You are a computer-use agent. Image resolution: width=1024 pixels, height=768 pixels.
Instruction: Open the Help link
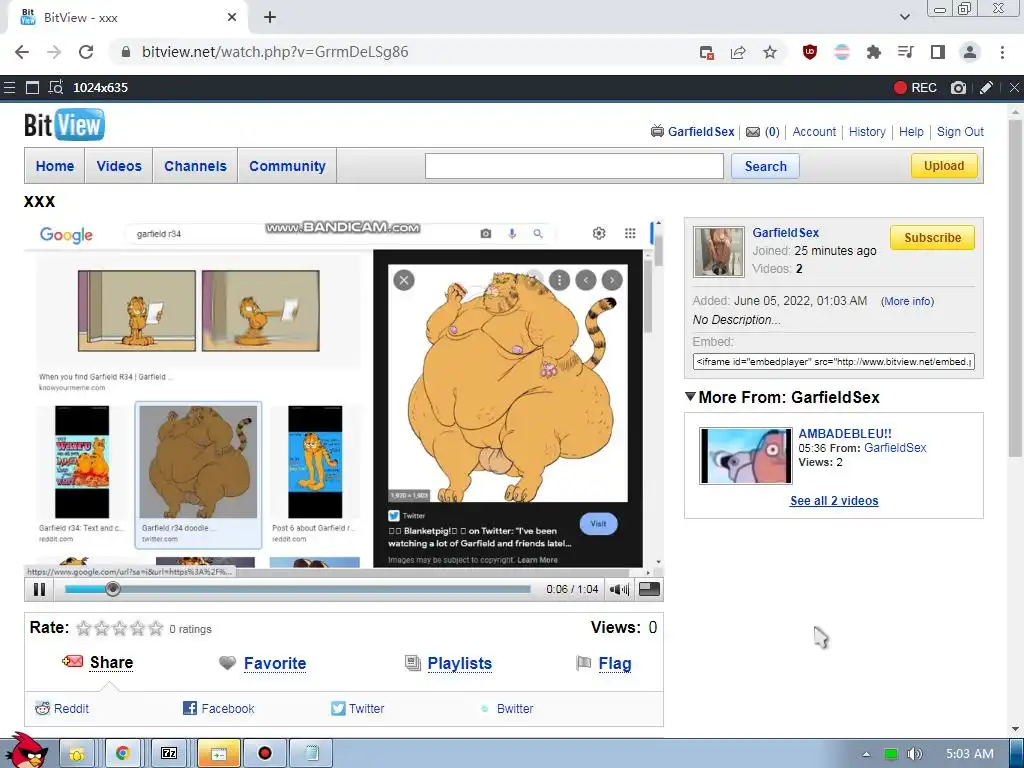(911, 132)
